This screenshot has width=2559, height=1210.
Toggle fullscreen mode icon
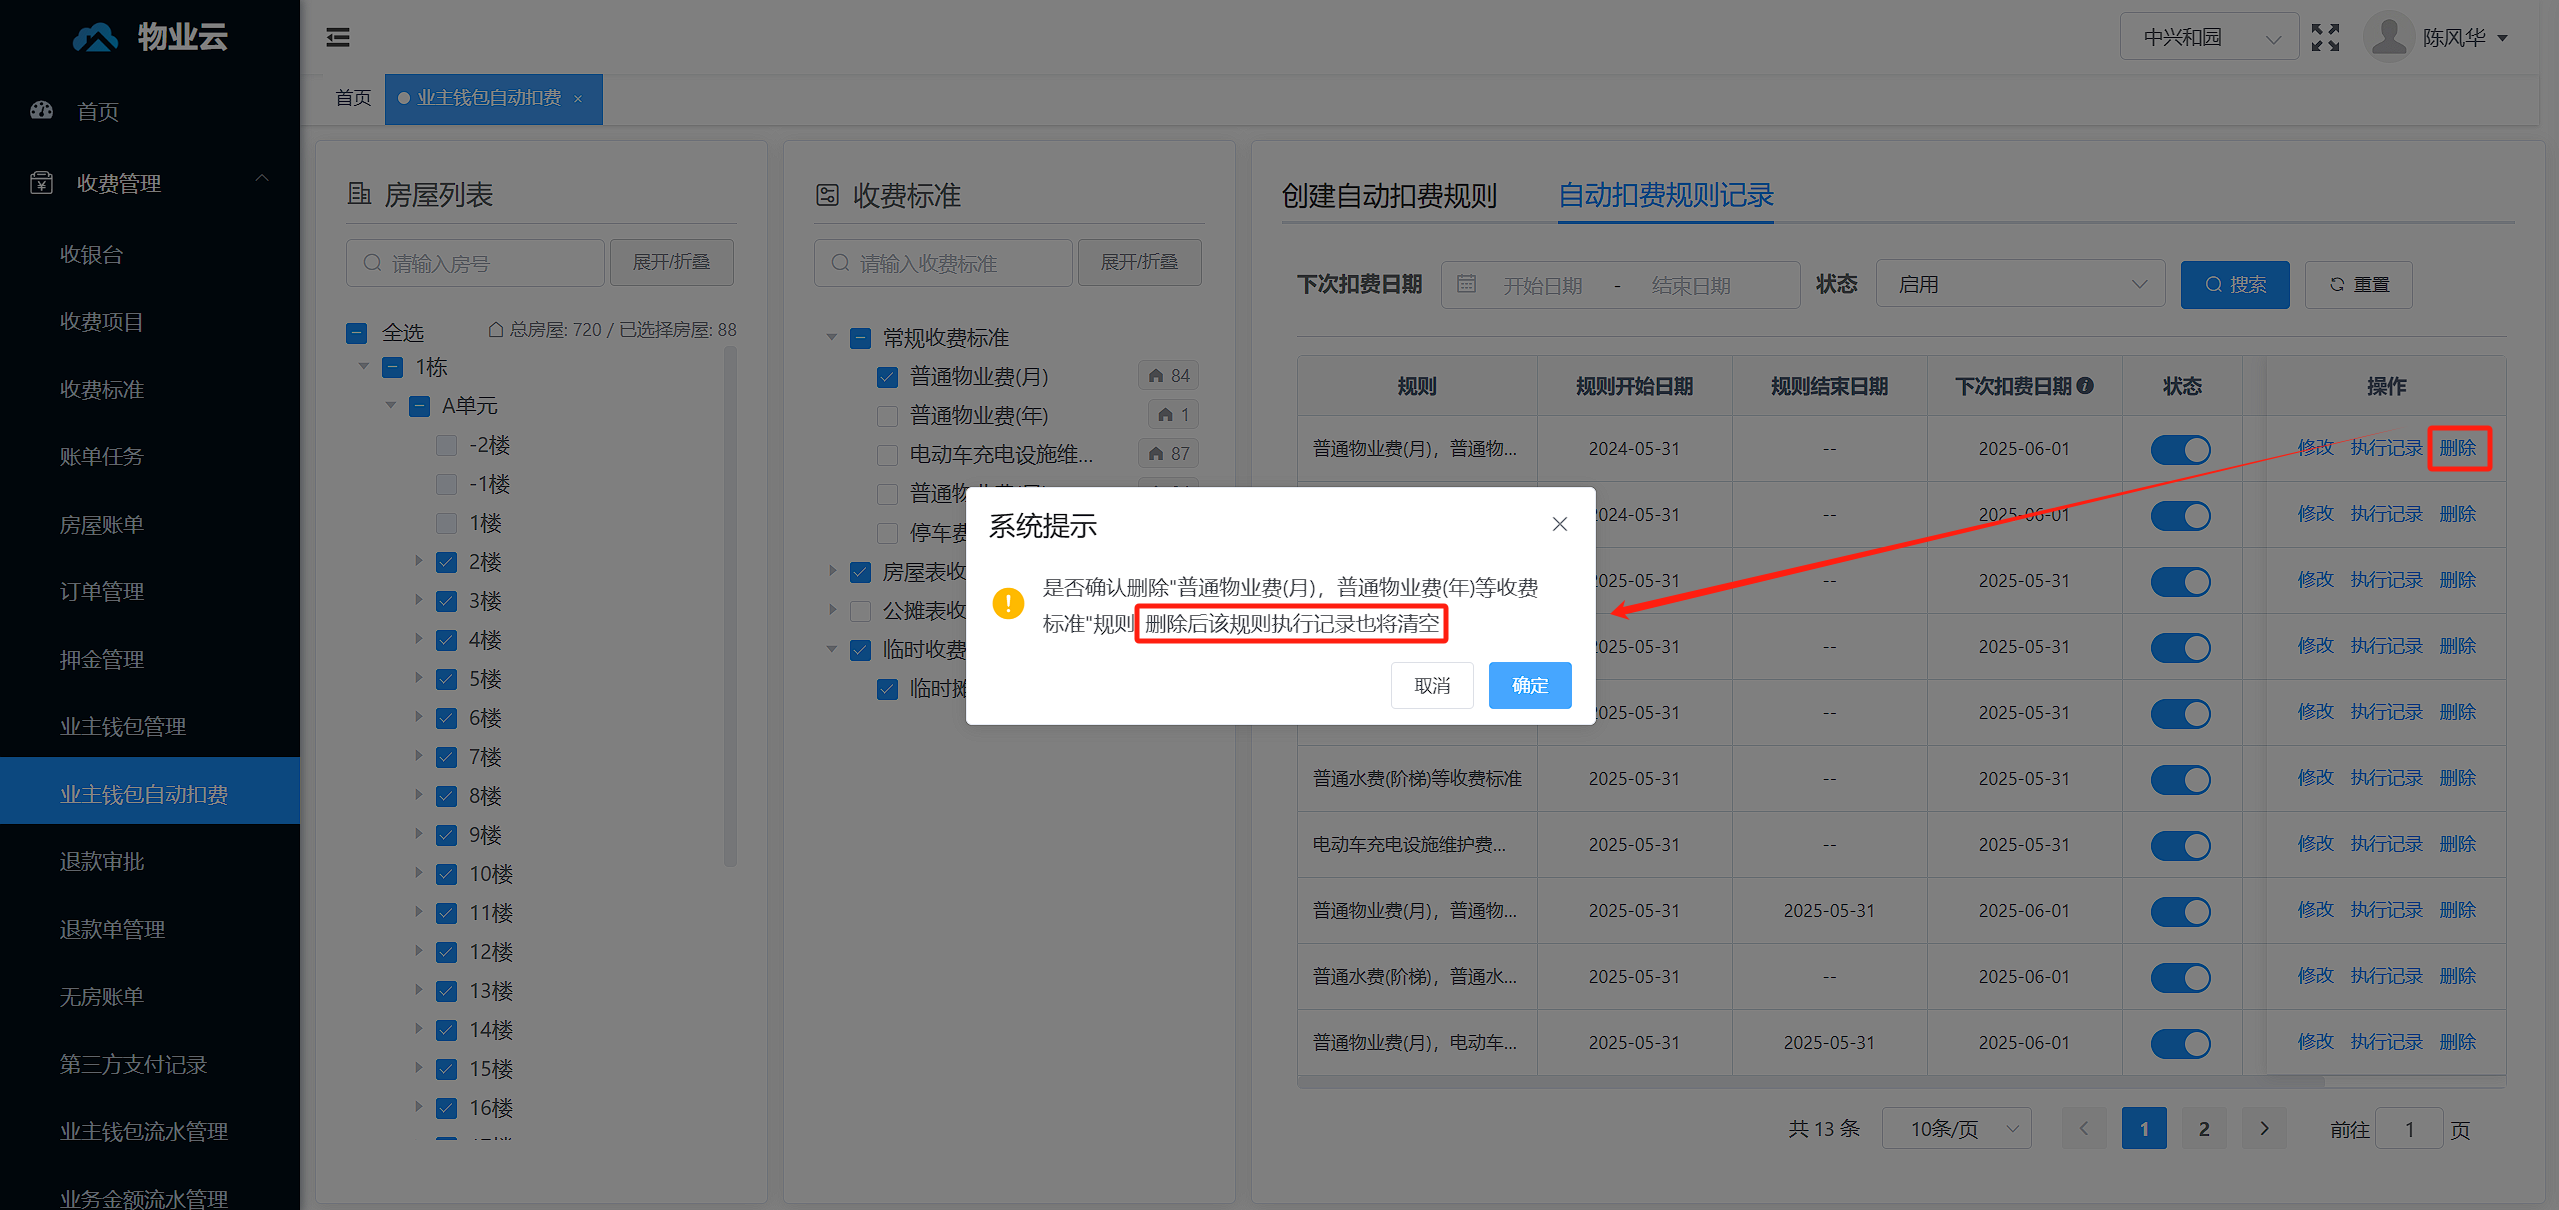[x=2325, y=38]
